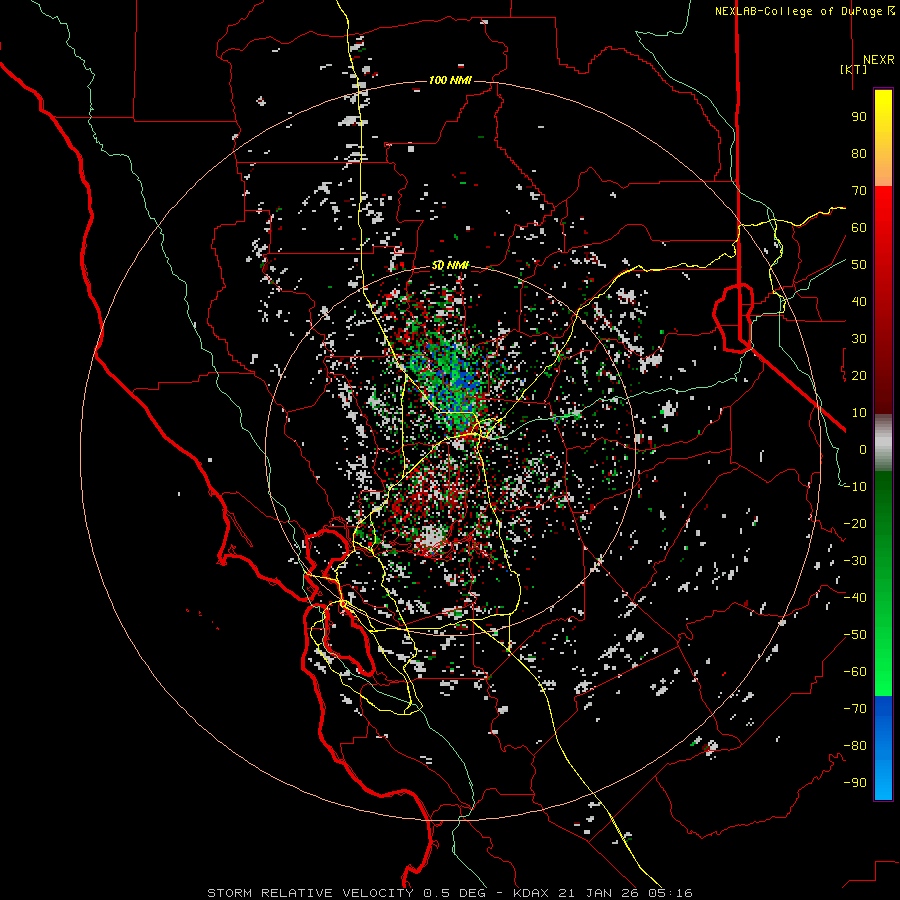Click the -80 value on the velocity scale

coord(855,746)
